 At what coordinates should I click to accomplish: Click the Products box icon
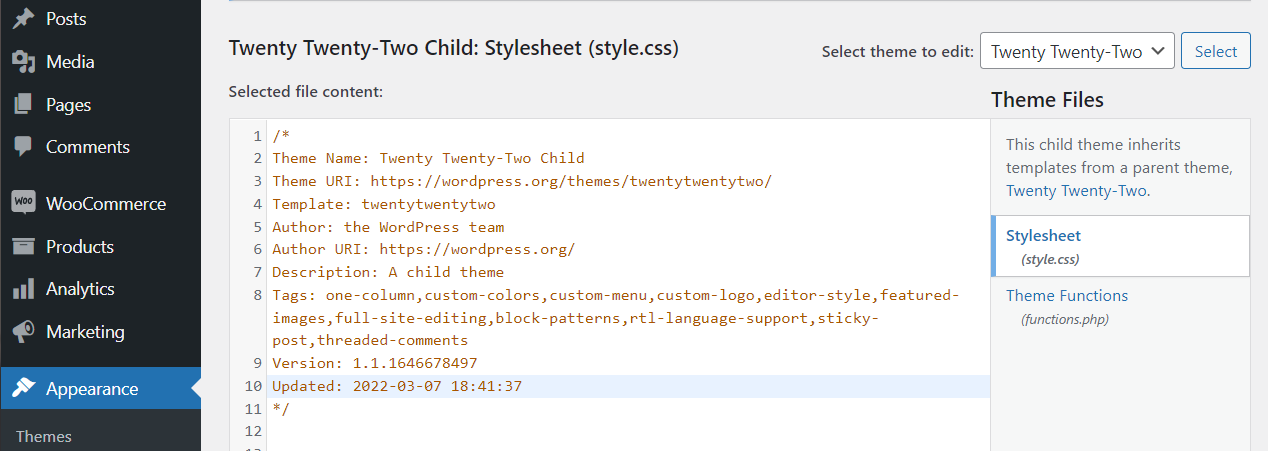pyautogui.click(x=24, y=247)
